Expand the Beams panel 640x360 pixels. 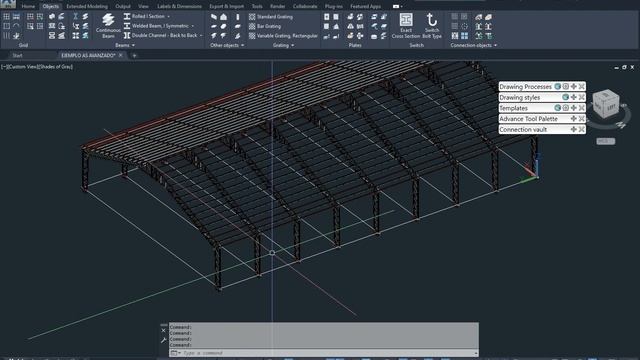coord(125,45)
